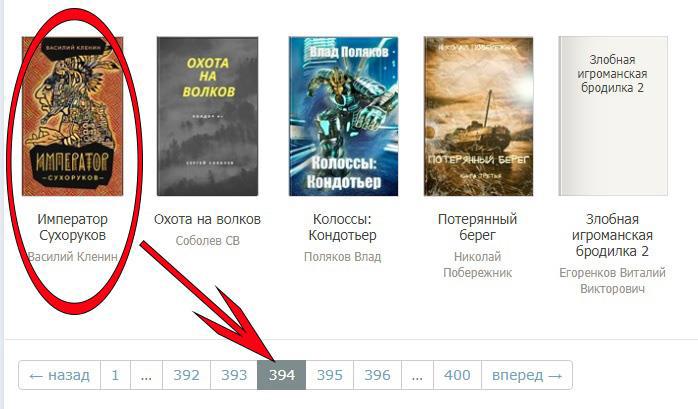Click the Охота на волков title link
This screenshot has height=409, width=698.
point(207,219)
